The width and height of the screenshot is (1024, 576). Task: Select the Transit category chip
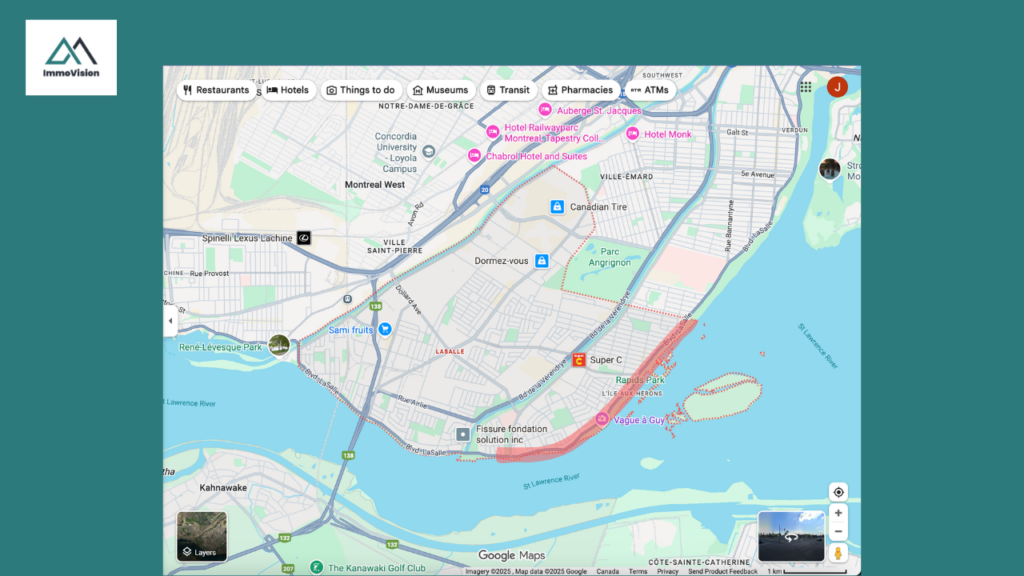point(507,90)
